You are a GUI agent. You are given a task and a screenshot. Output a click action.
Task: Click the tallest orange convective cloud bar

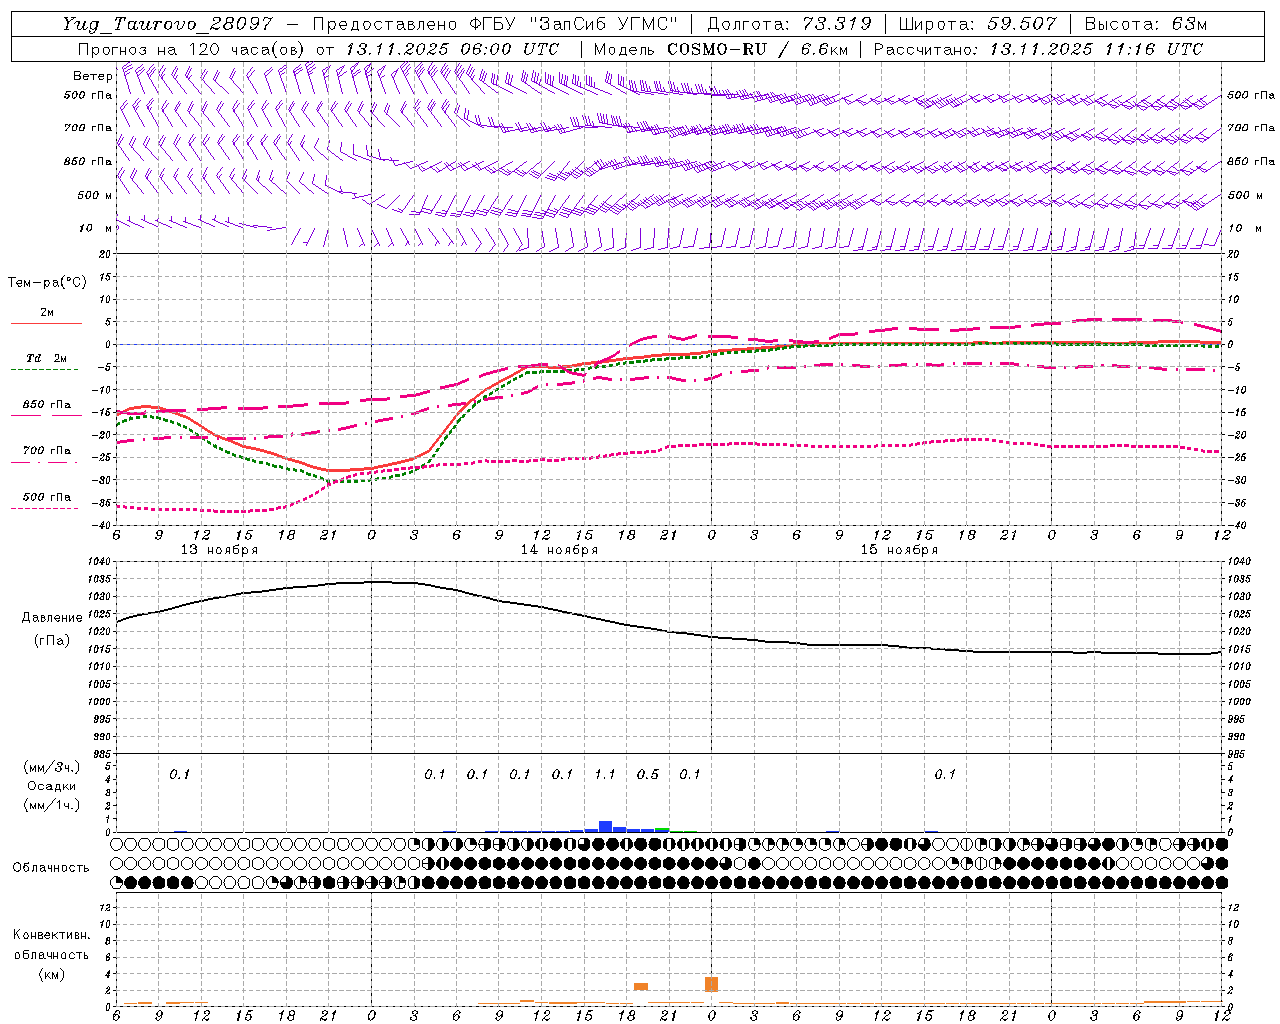click(x=711, y=984)
